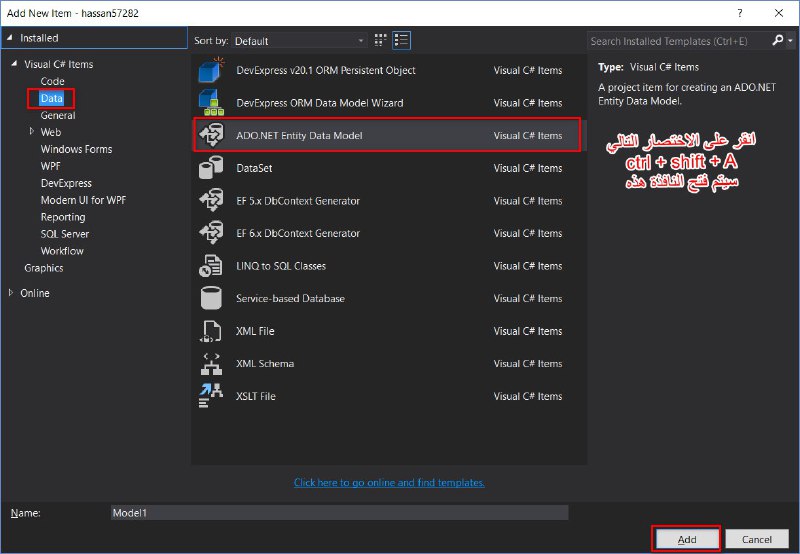
Task: Close the Add New Item dialog
Action: [x=779, y=13]
